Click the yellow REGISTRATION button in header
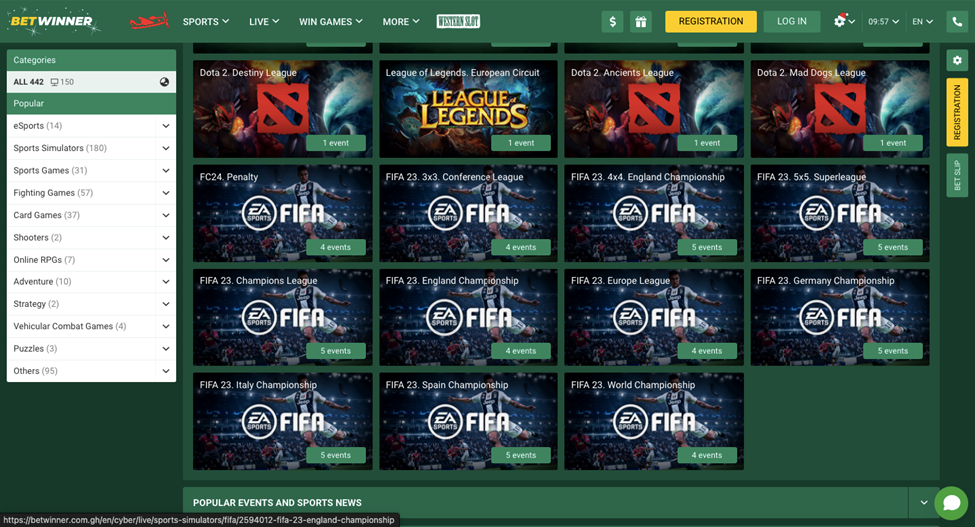975x527 pixels. [711, 21]
